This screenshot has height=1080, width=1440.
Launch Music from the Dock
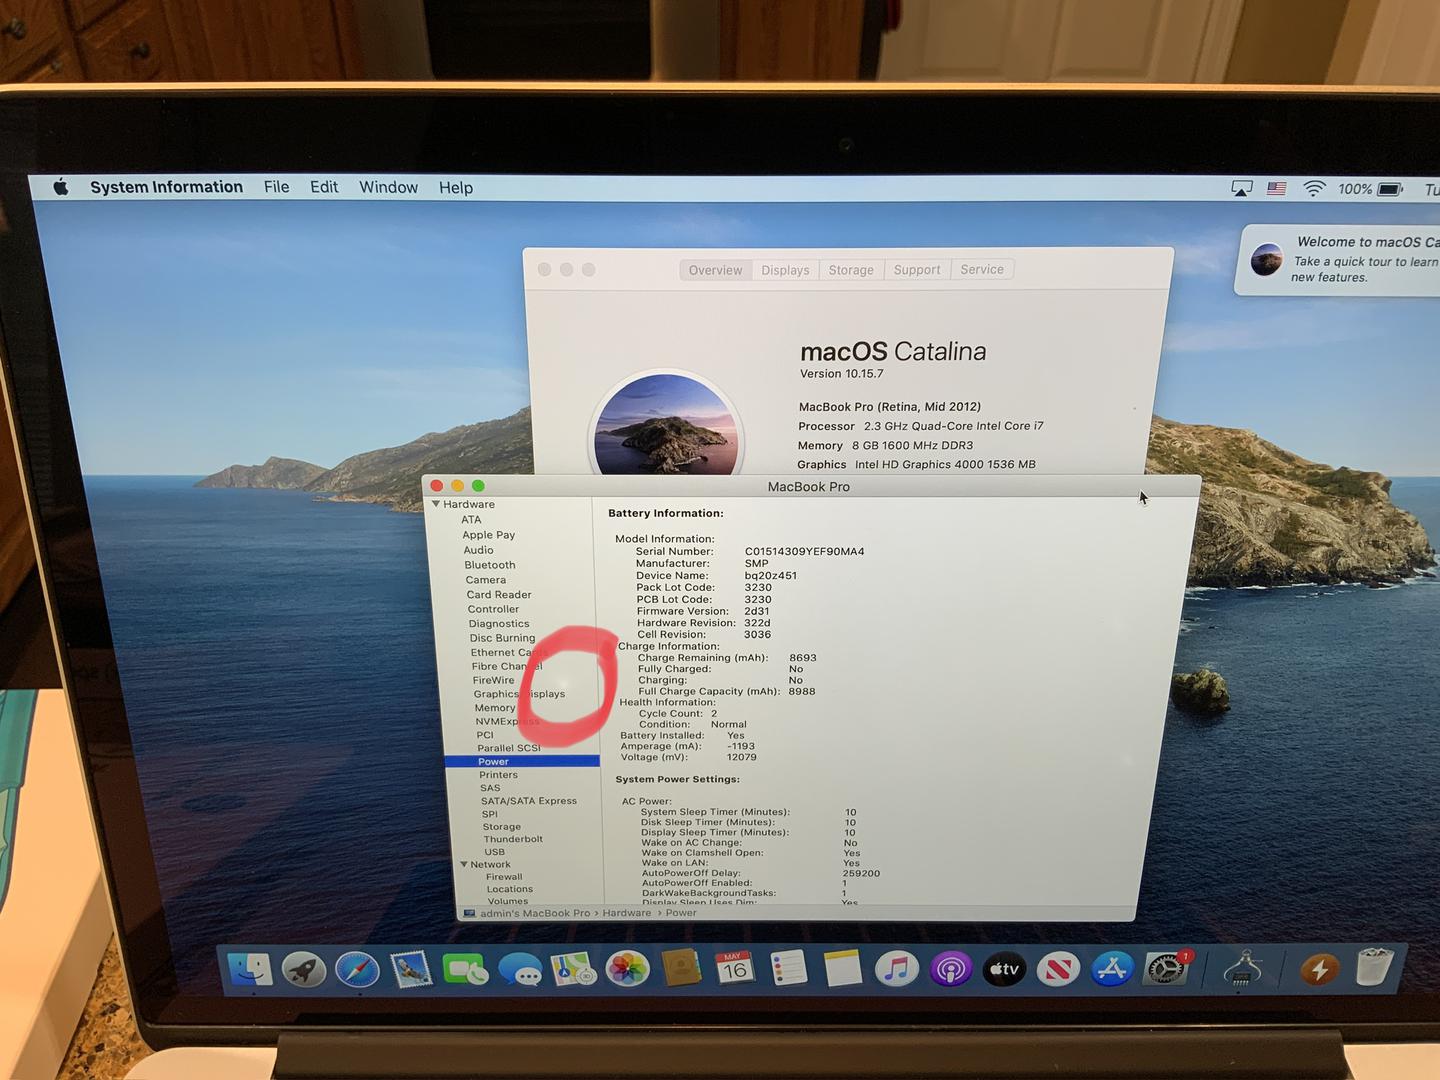897,968
